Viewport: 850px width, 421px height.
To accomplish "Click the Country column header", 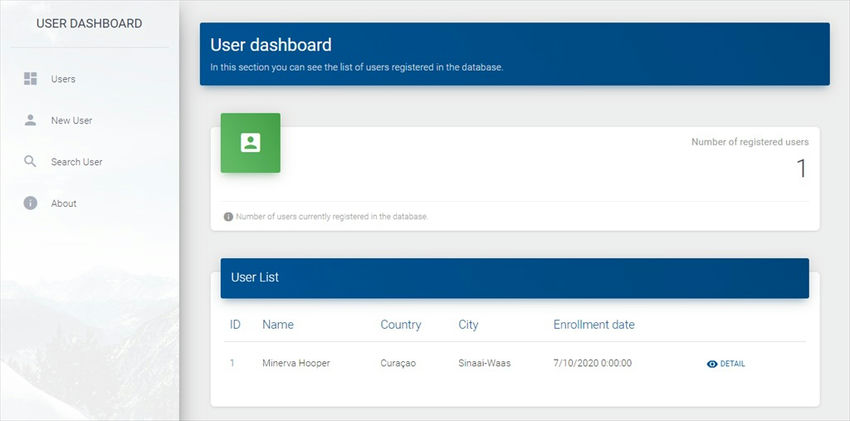I will click(400, 325).
